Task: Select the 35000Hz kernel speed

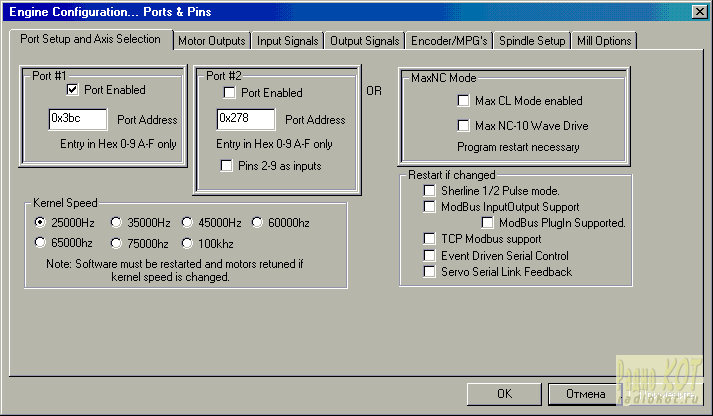Action: (117, 222)
